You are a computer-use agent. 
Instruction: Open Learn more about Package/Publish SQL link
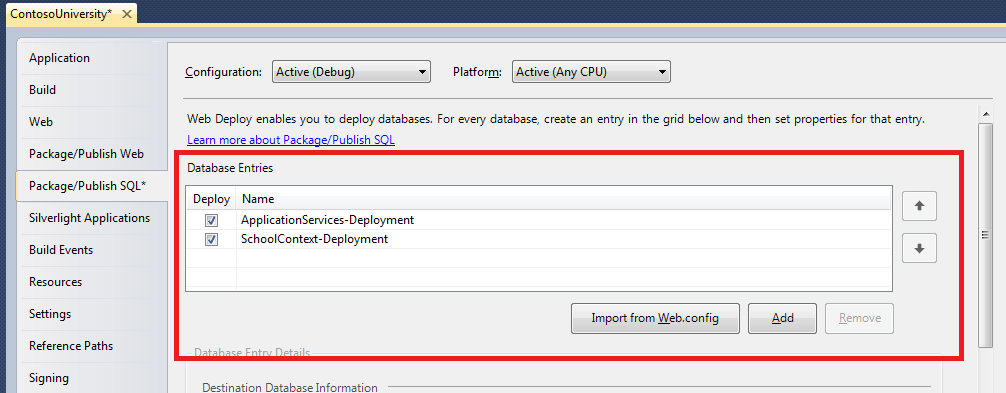291,139
